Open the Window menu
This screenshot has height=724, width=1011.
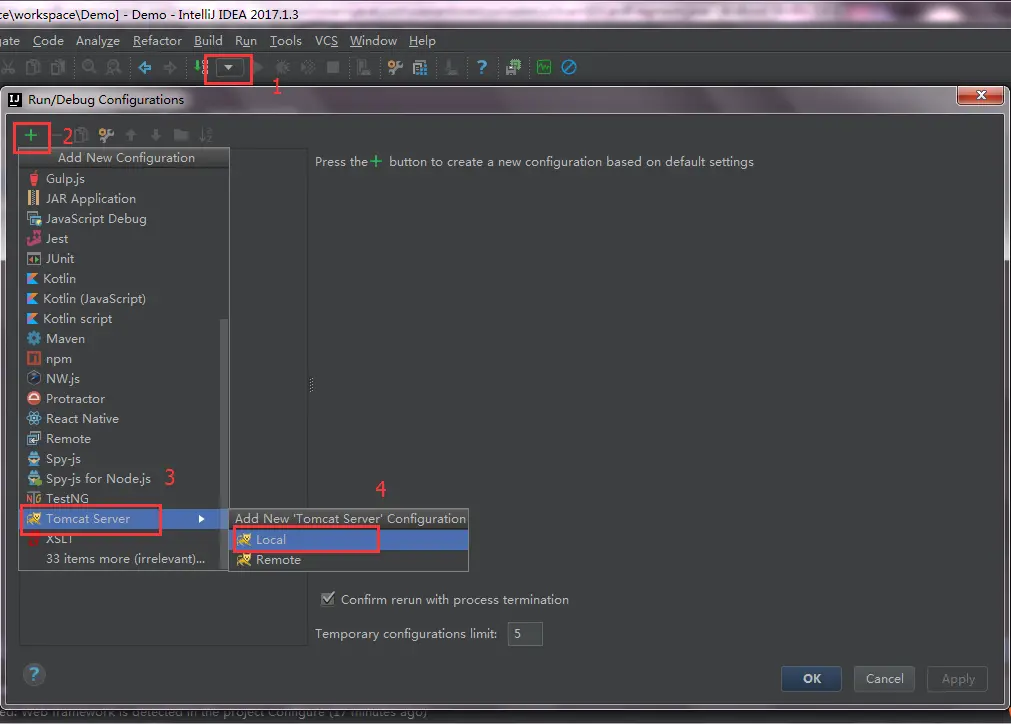373,41
